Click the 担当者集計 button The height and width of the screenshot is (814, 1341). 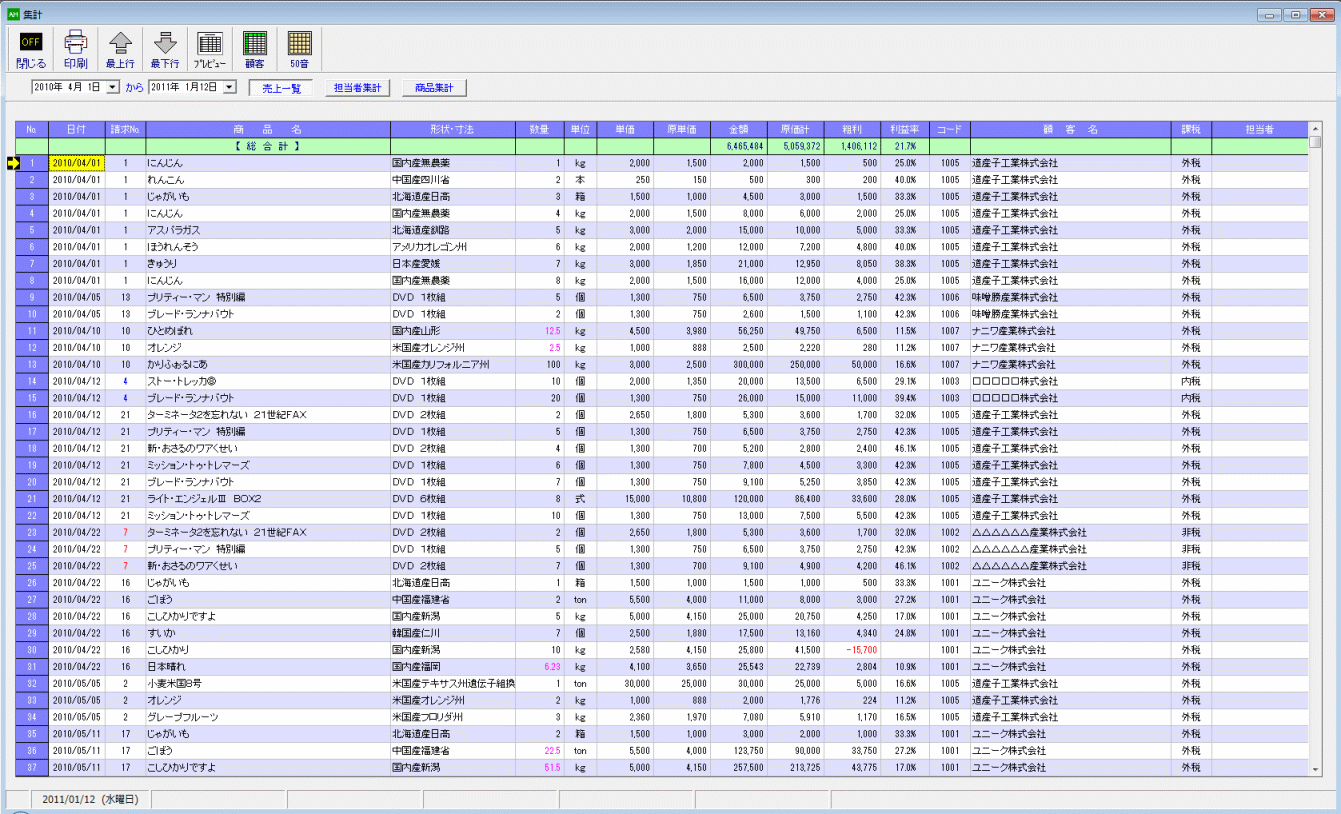357,88
